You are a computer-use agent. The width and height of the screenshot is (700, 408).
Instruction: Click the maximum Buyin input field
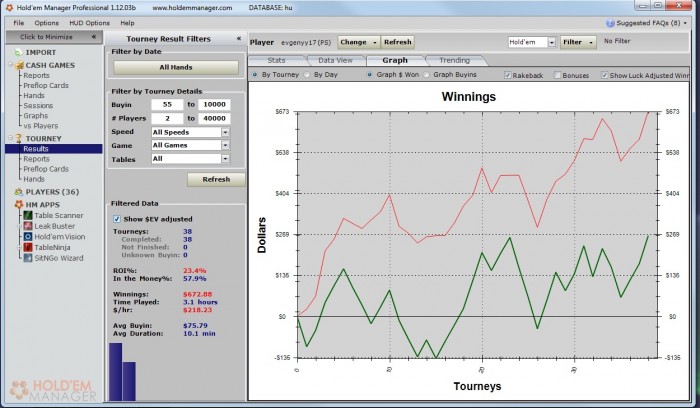point(214,104)
